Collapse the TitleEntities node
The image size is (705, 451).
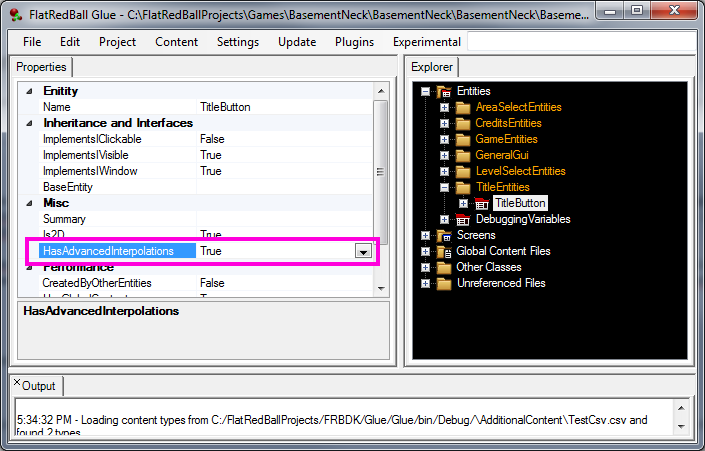(444, 188)
